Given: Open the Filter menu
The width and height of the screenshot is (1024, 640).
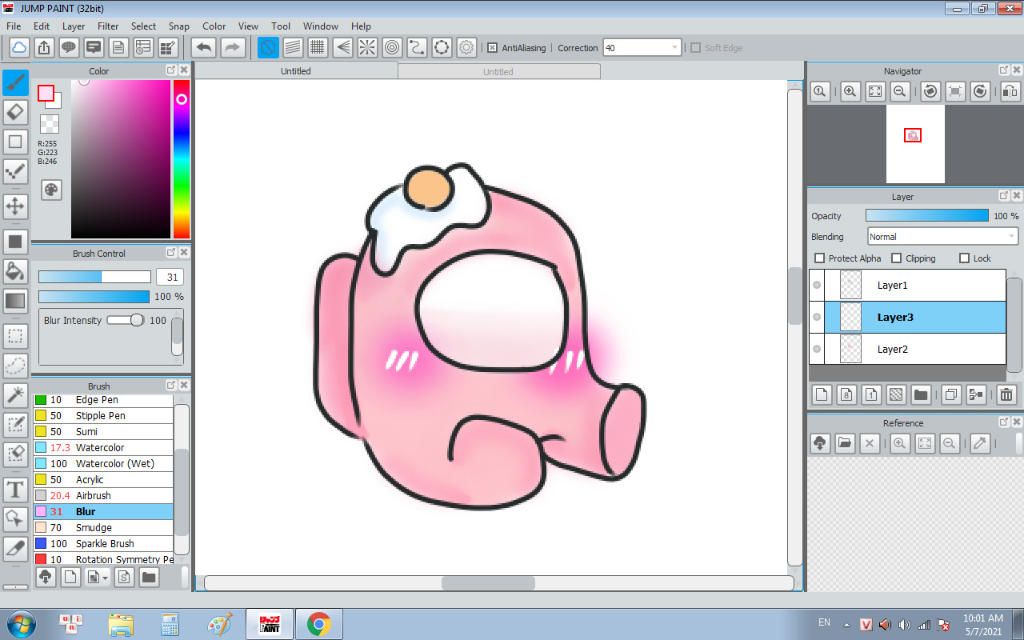Looking at the screenshot, I should 108,26.
